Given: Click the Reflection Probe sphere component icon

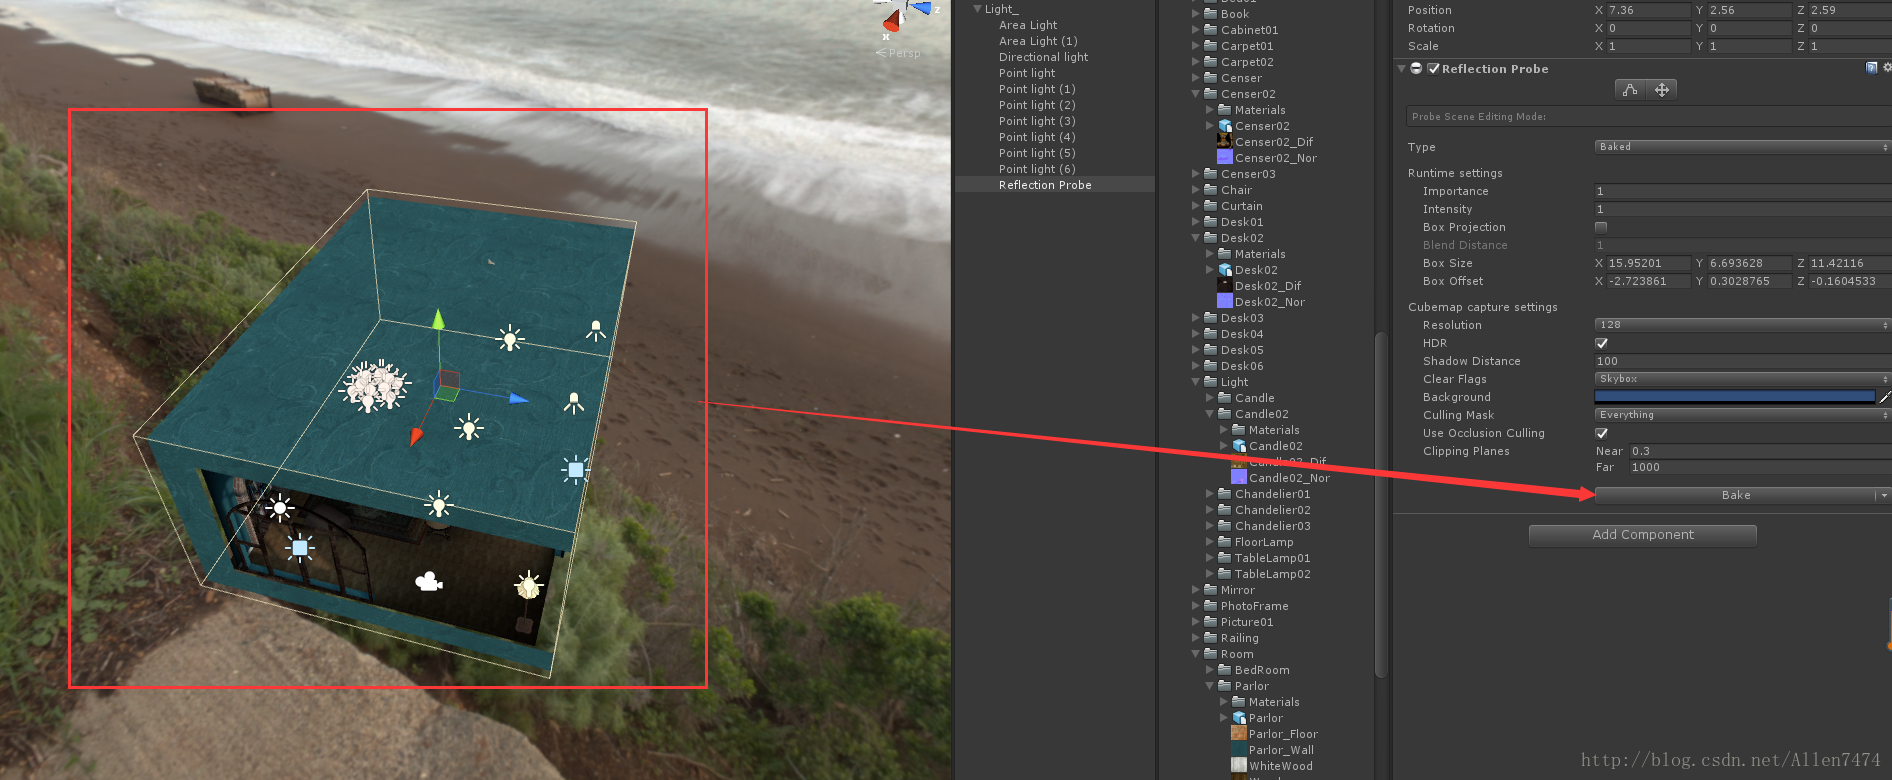Looking at the screenshot, I should click(1416, 69).
